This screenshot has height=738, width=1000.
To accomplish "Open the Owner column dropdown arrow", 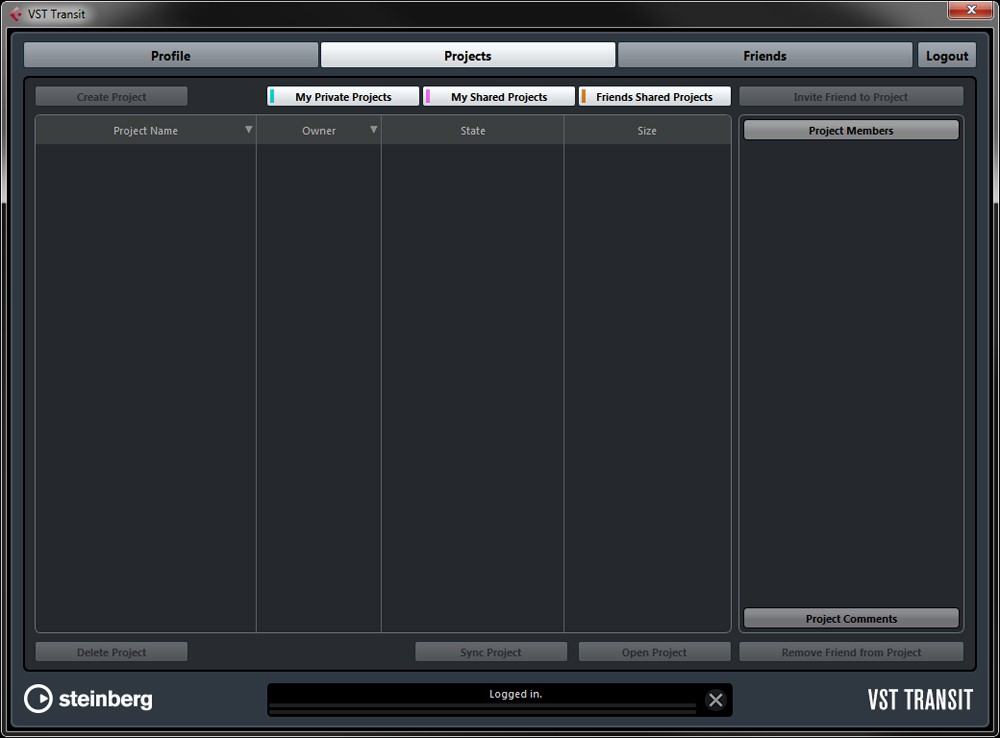I will click(374, 129).
